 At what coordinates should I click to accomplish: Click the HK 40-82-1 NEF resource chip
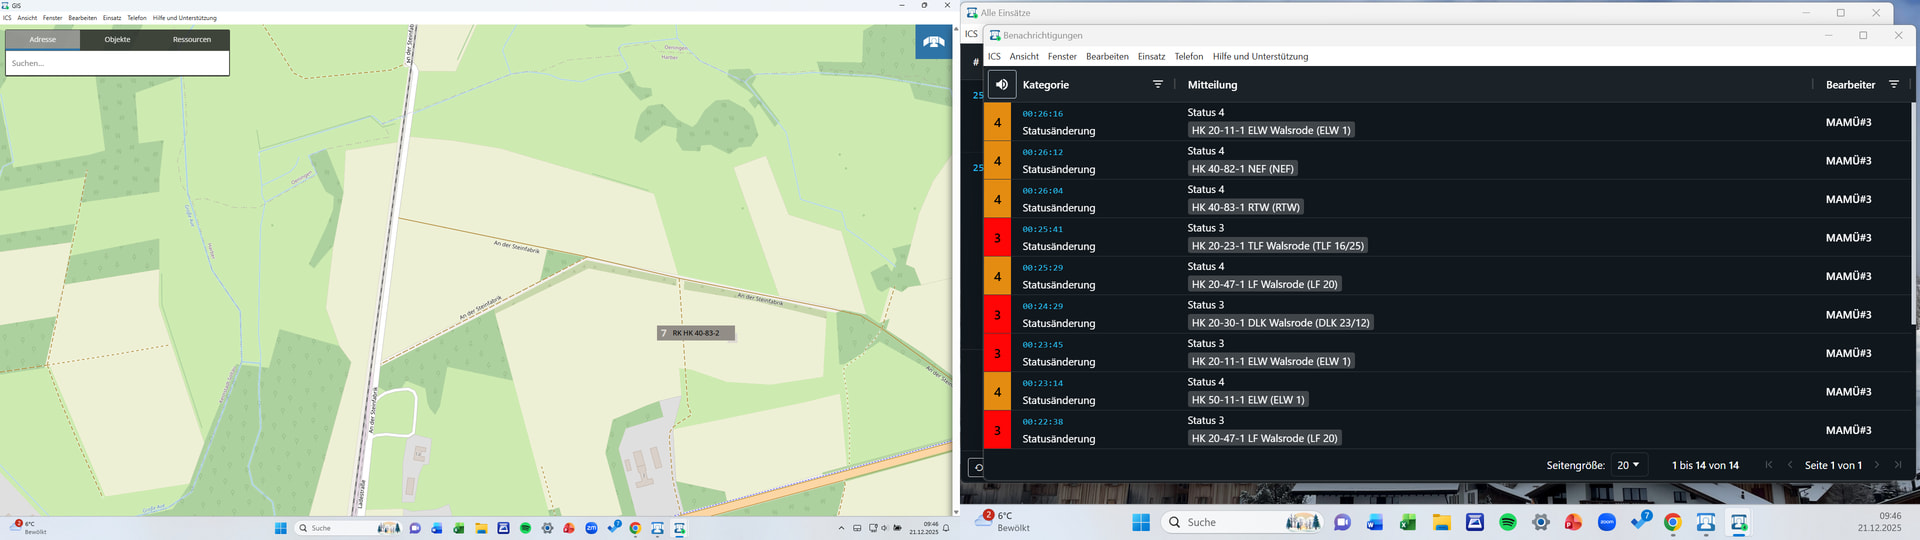pyautogui.click(x=1242, y=169)
